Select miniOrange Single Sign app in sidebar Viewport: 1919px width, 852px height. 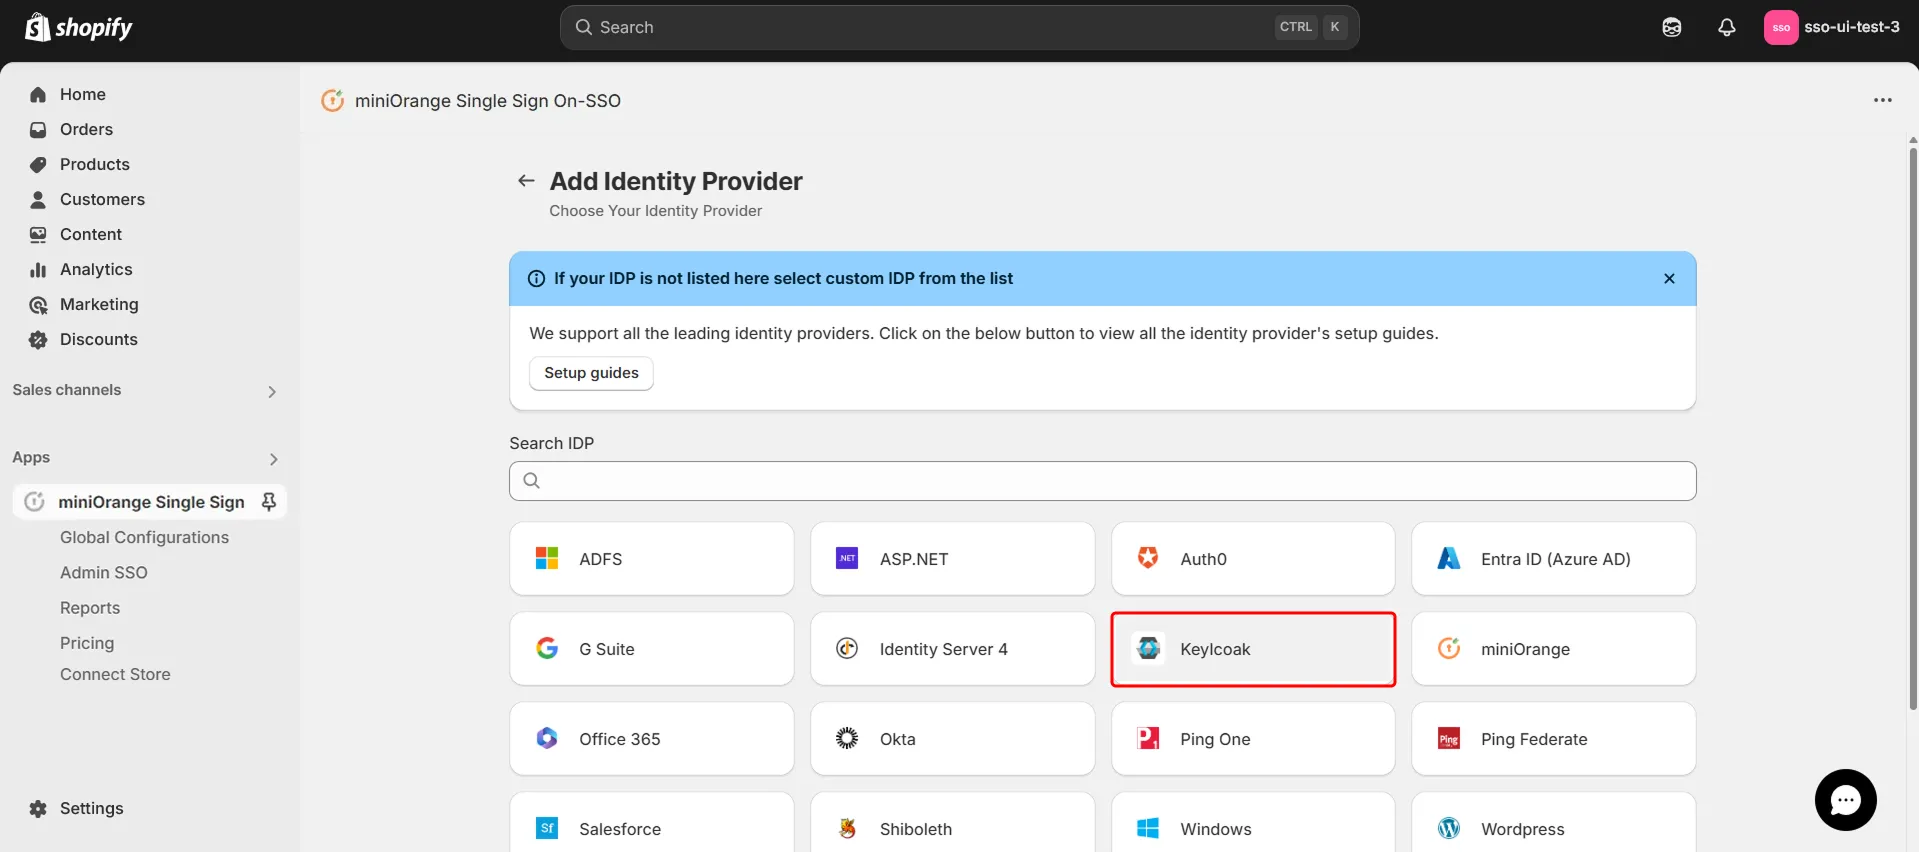tap(150, 501)
